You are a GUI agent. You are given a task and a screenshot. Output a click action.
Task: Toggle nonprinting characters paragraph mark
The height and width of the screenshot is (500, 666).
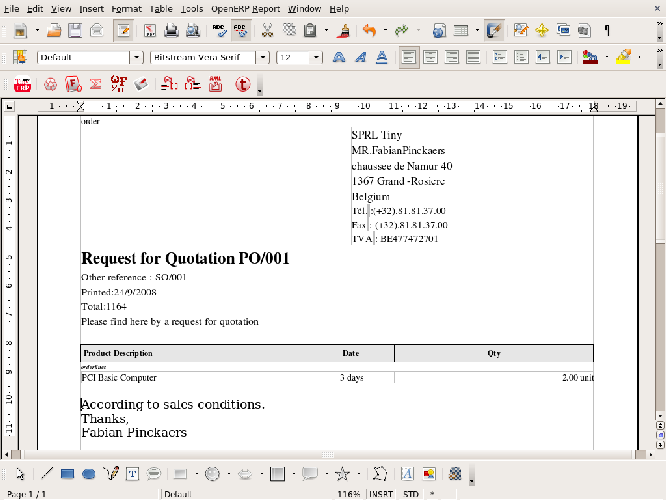[607, 31]
